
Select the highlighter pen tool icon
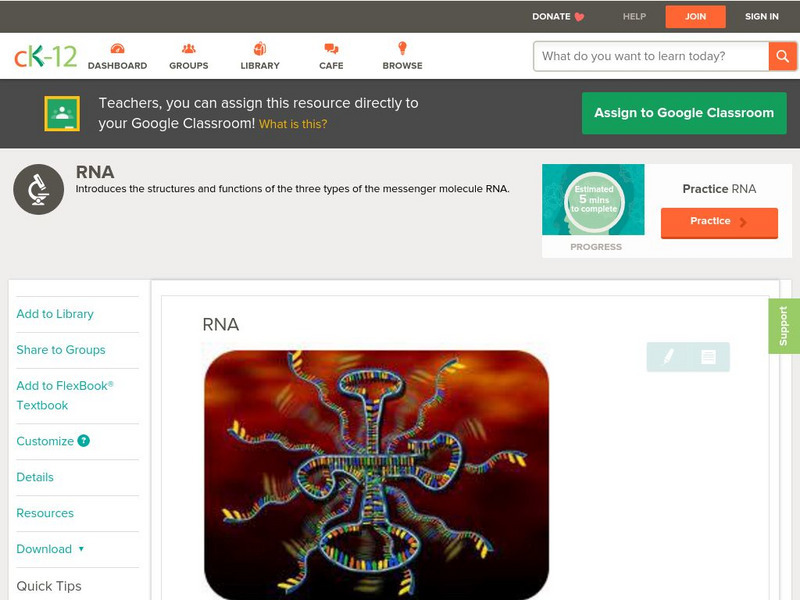(668, 357)
